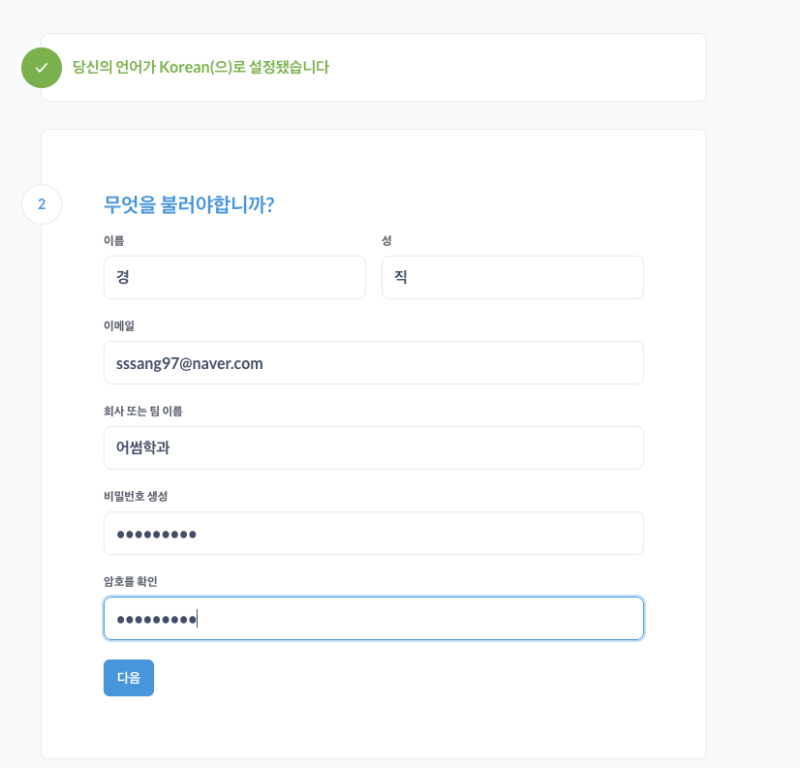Click the heading 무엇을 불러야합니까?
800x768 pixels.
click(189, 205)
